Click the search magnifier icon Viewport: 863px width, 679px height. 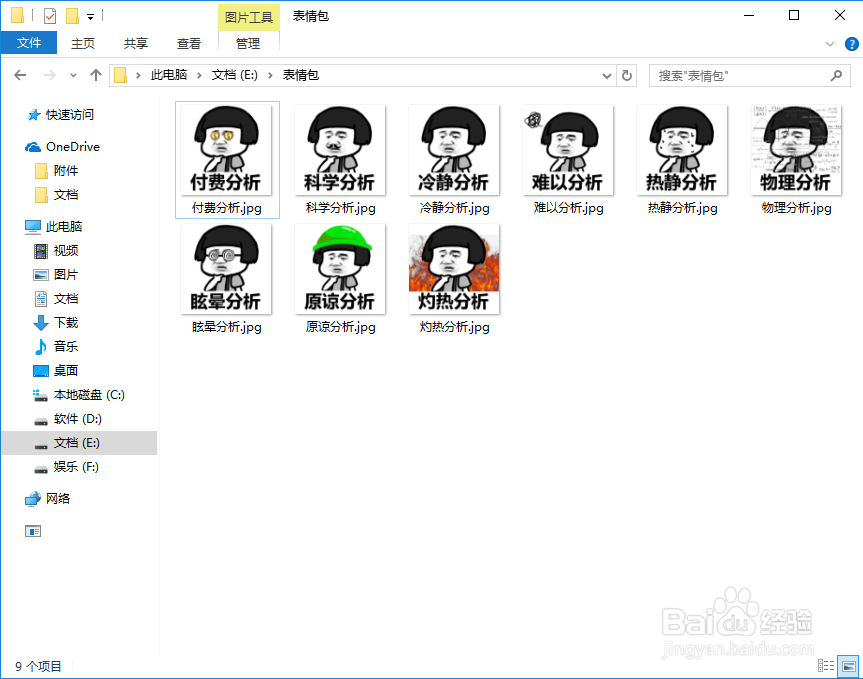(837, 75)
